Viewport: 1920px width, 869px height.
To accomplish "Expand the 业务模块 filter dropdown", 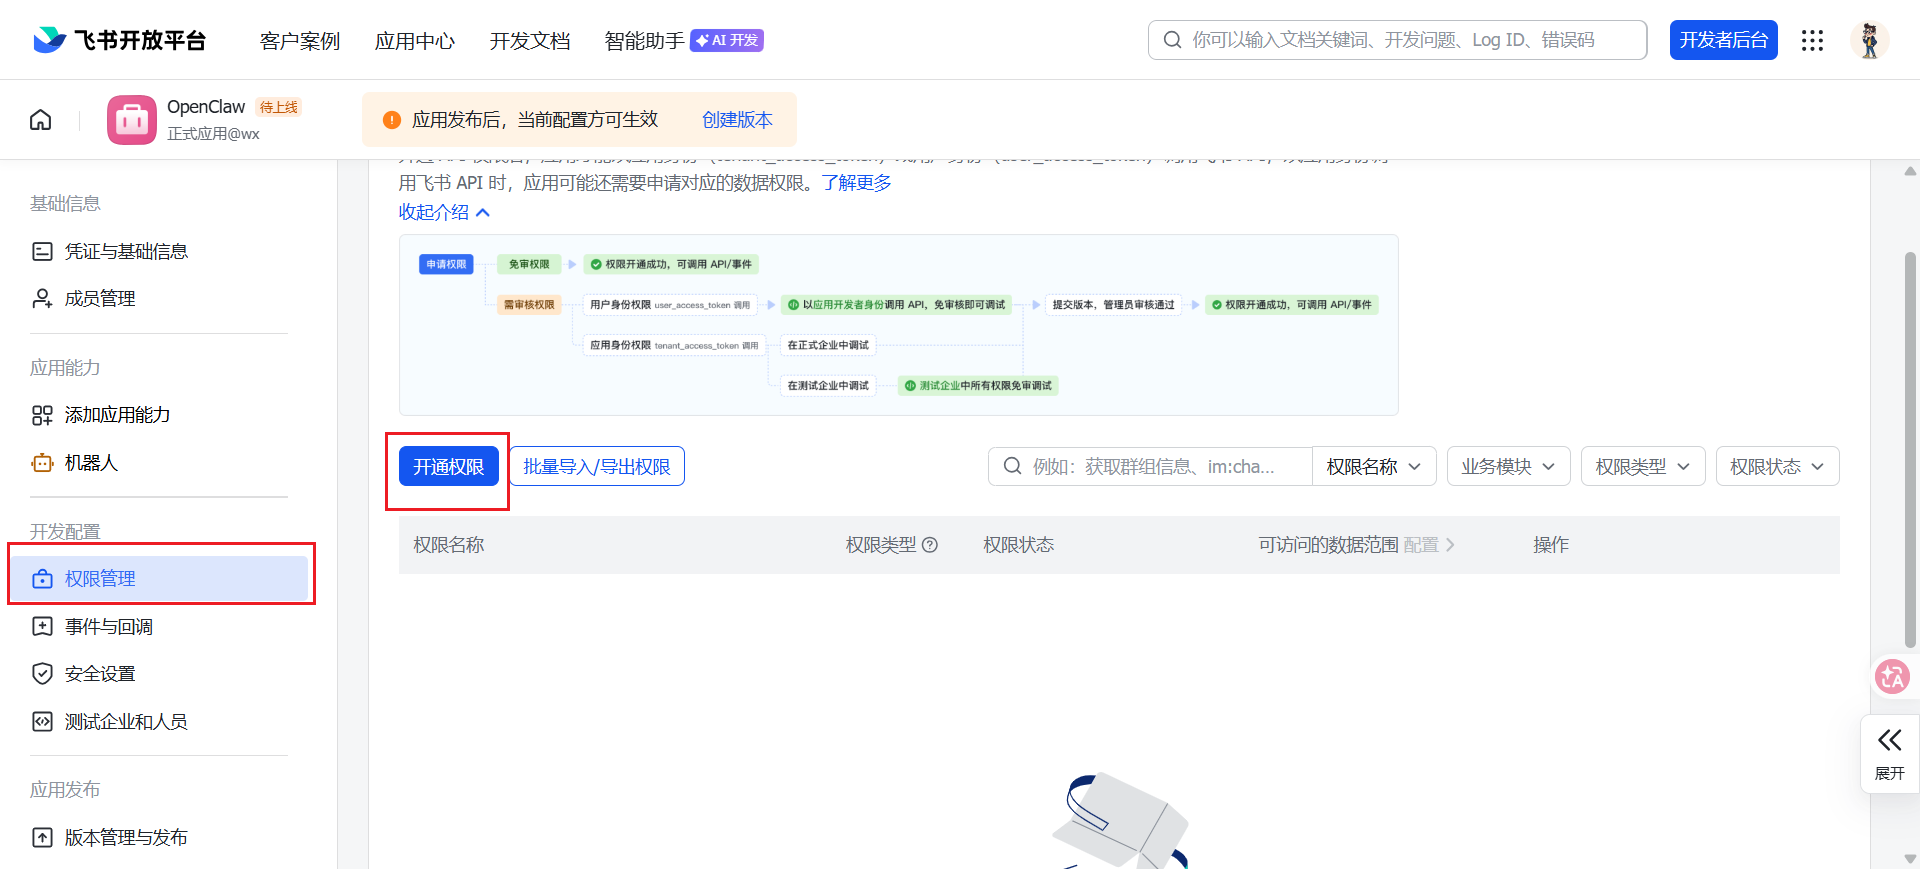I will (1508, 467).
